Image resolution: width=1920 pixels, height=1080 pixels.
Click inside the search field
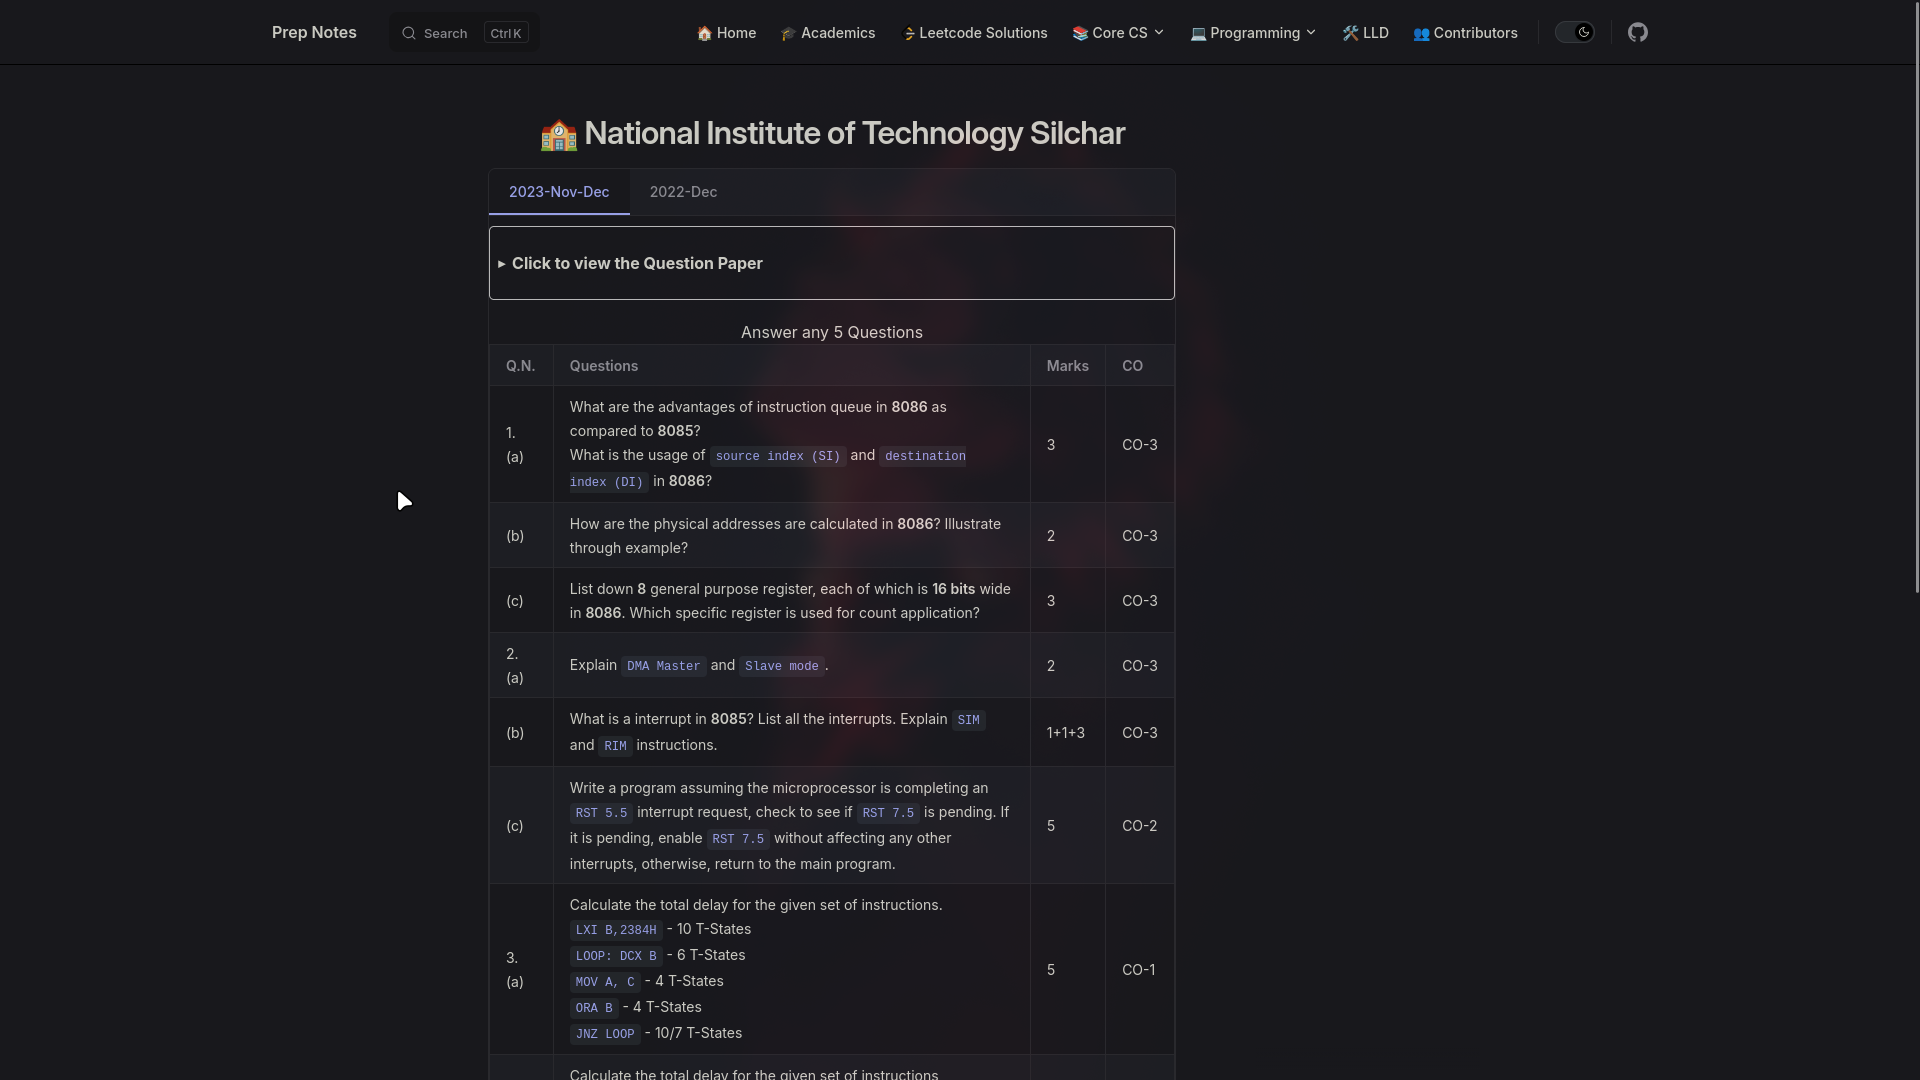tap(445, 33)
